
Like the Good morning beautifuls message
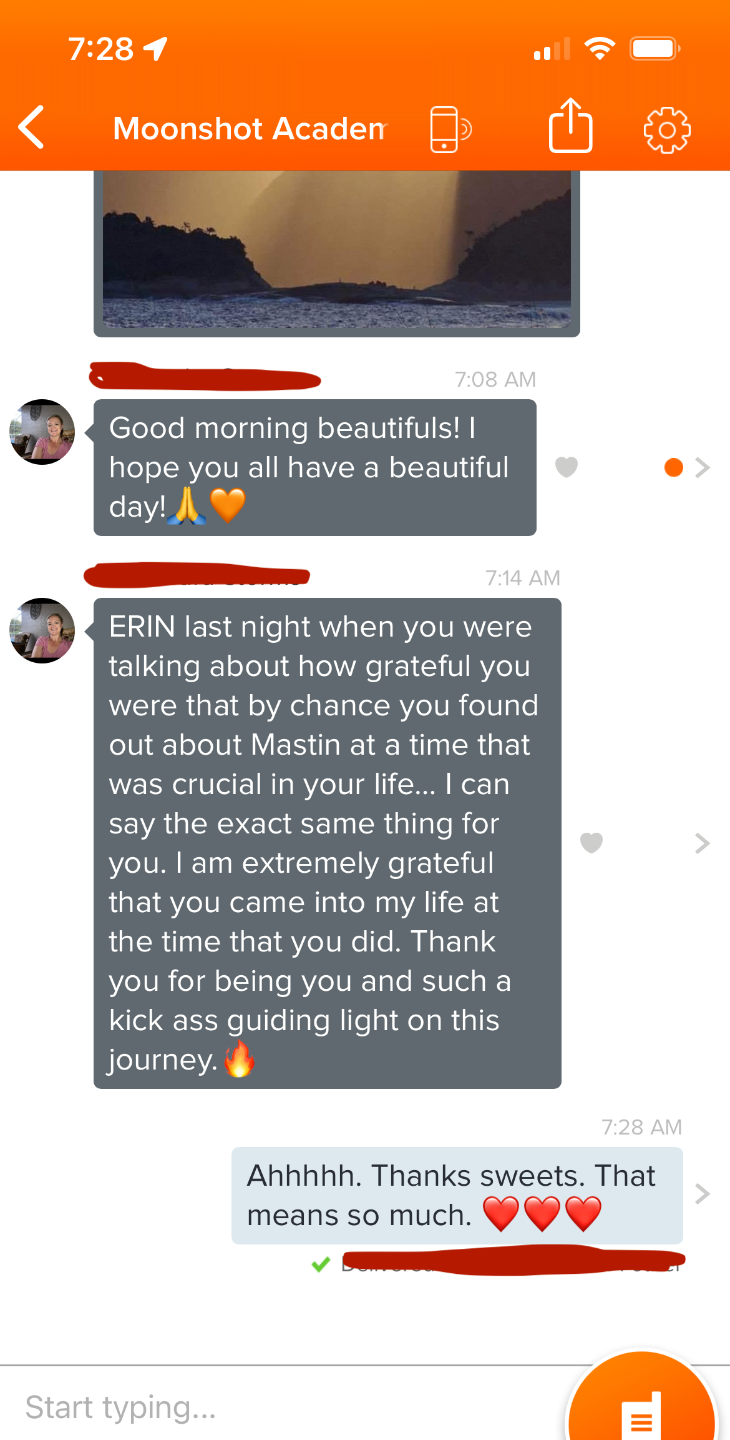[x=567, y=467]
